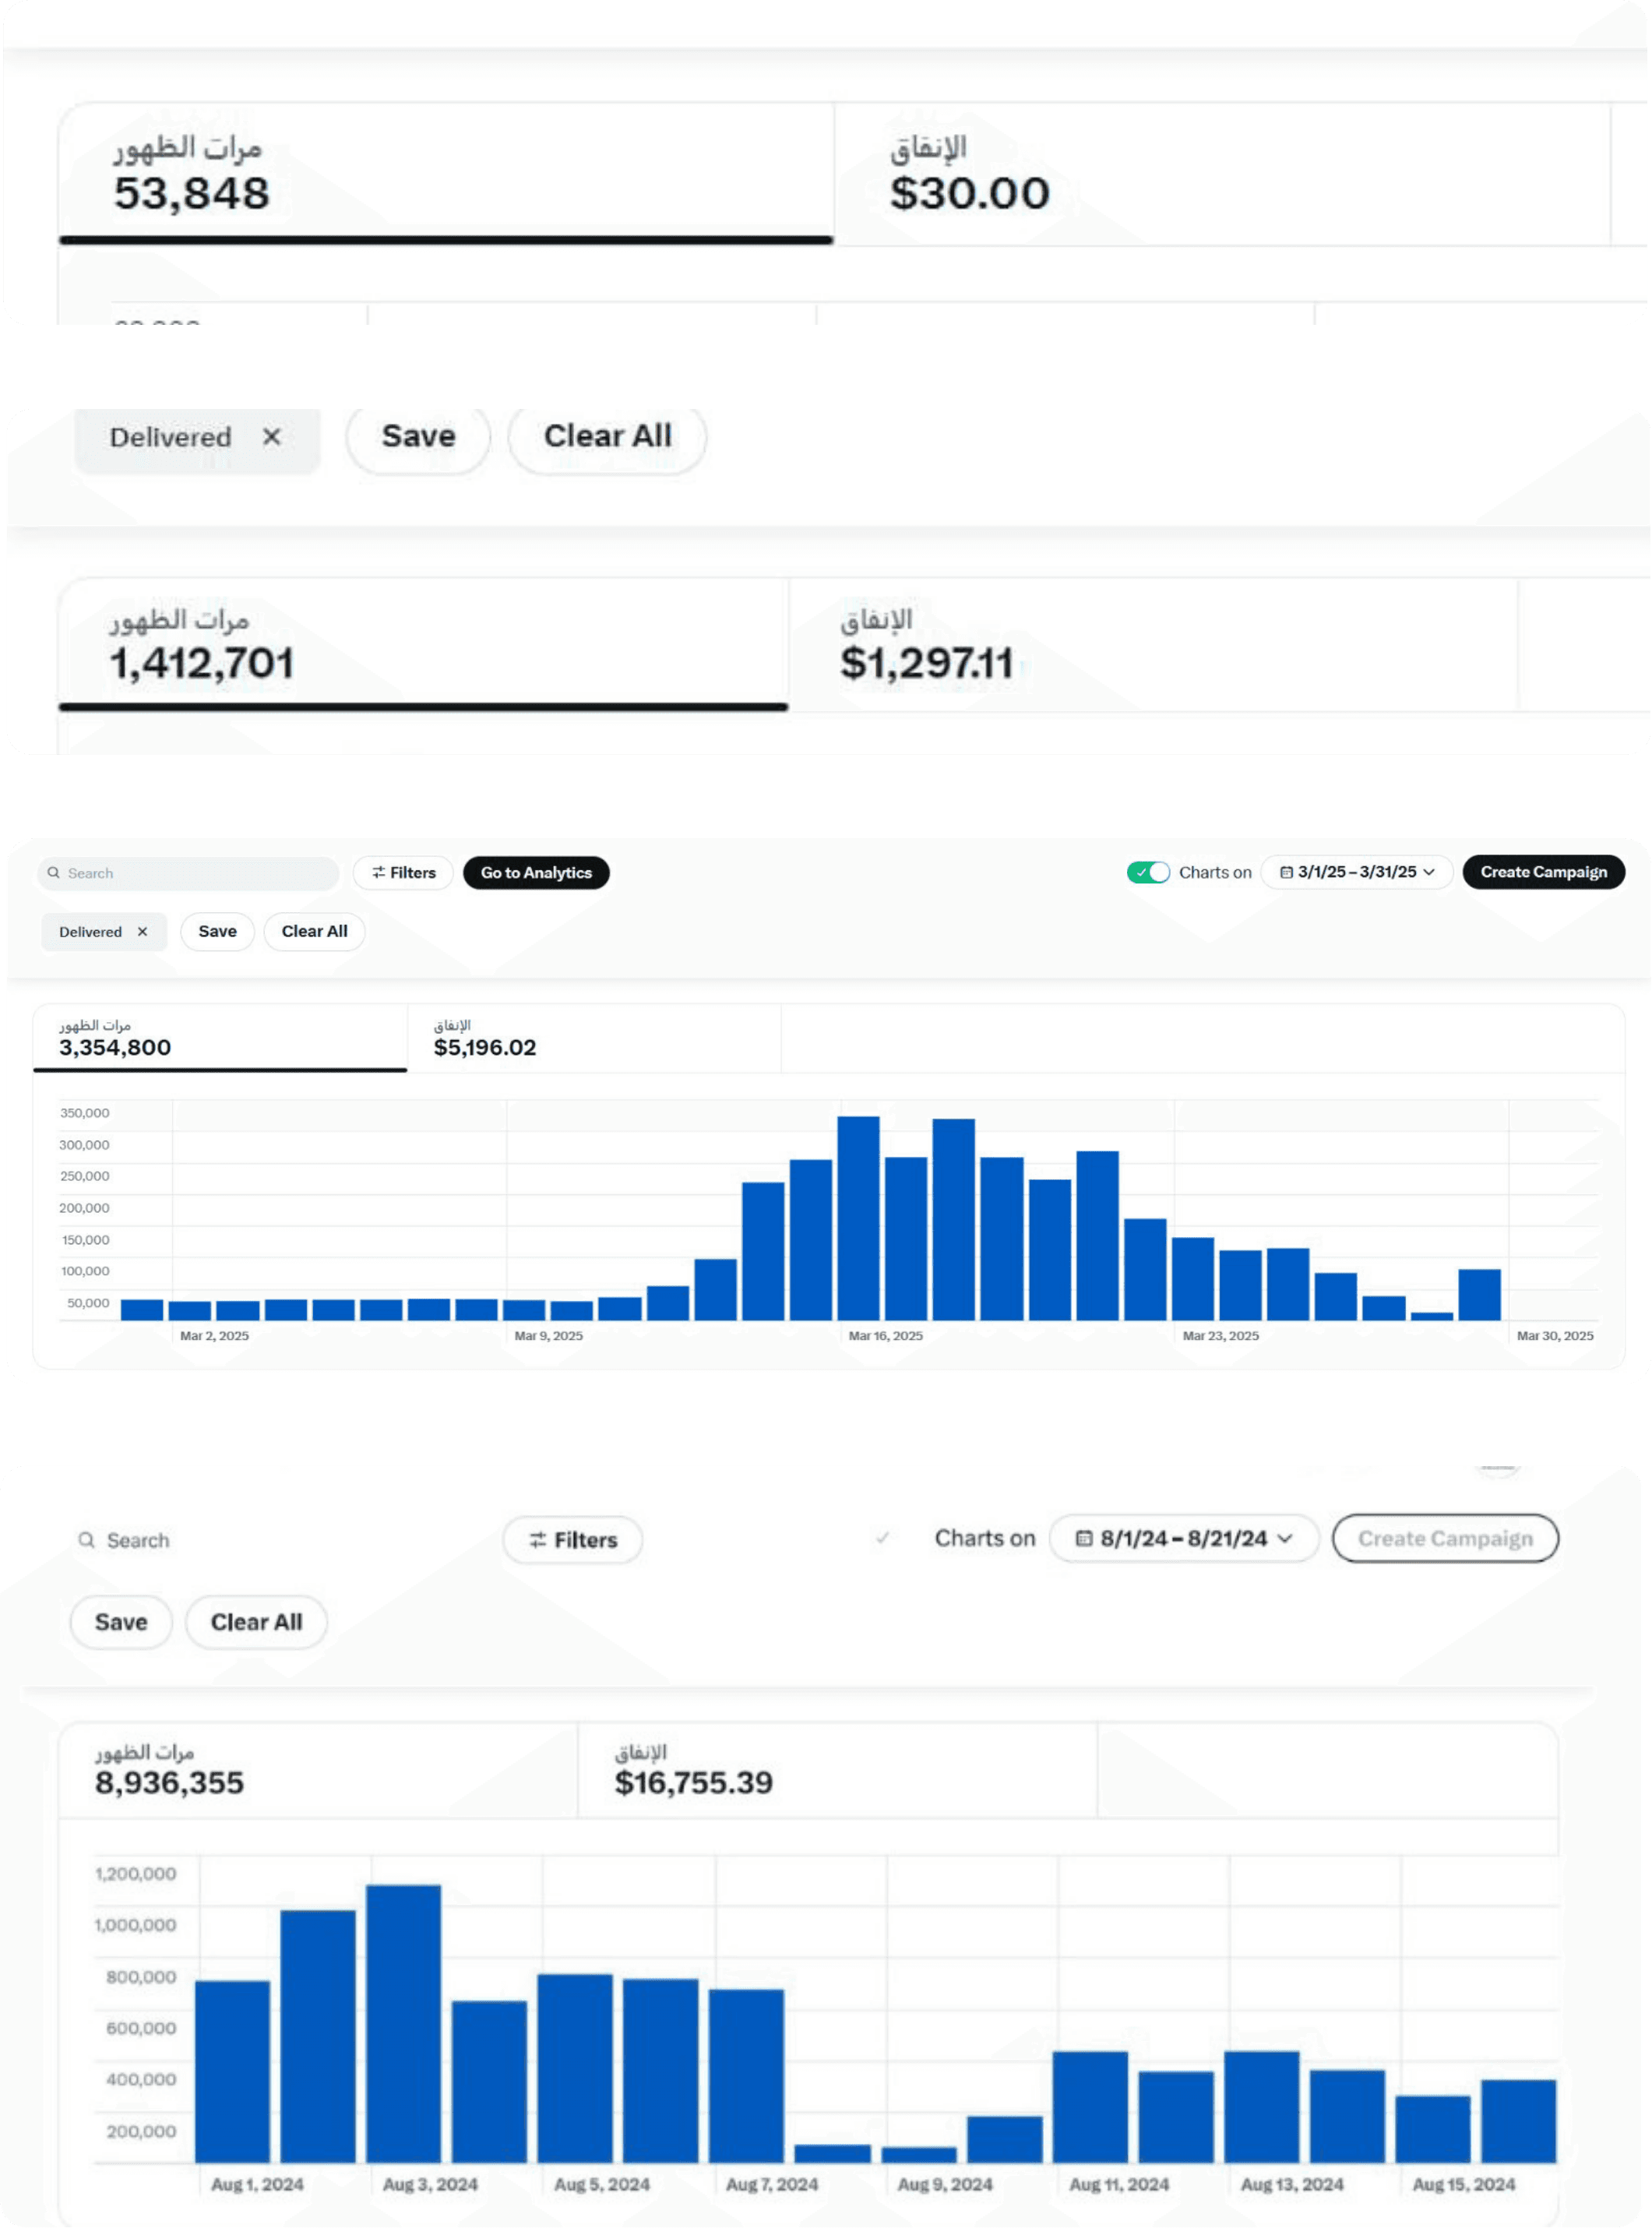Click the sliders icon on the August panel Filters button
Viewport: 1652px width, 2228px height.
pyautogui.click(x=537, y=1540)
